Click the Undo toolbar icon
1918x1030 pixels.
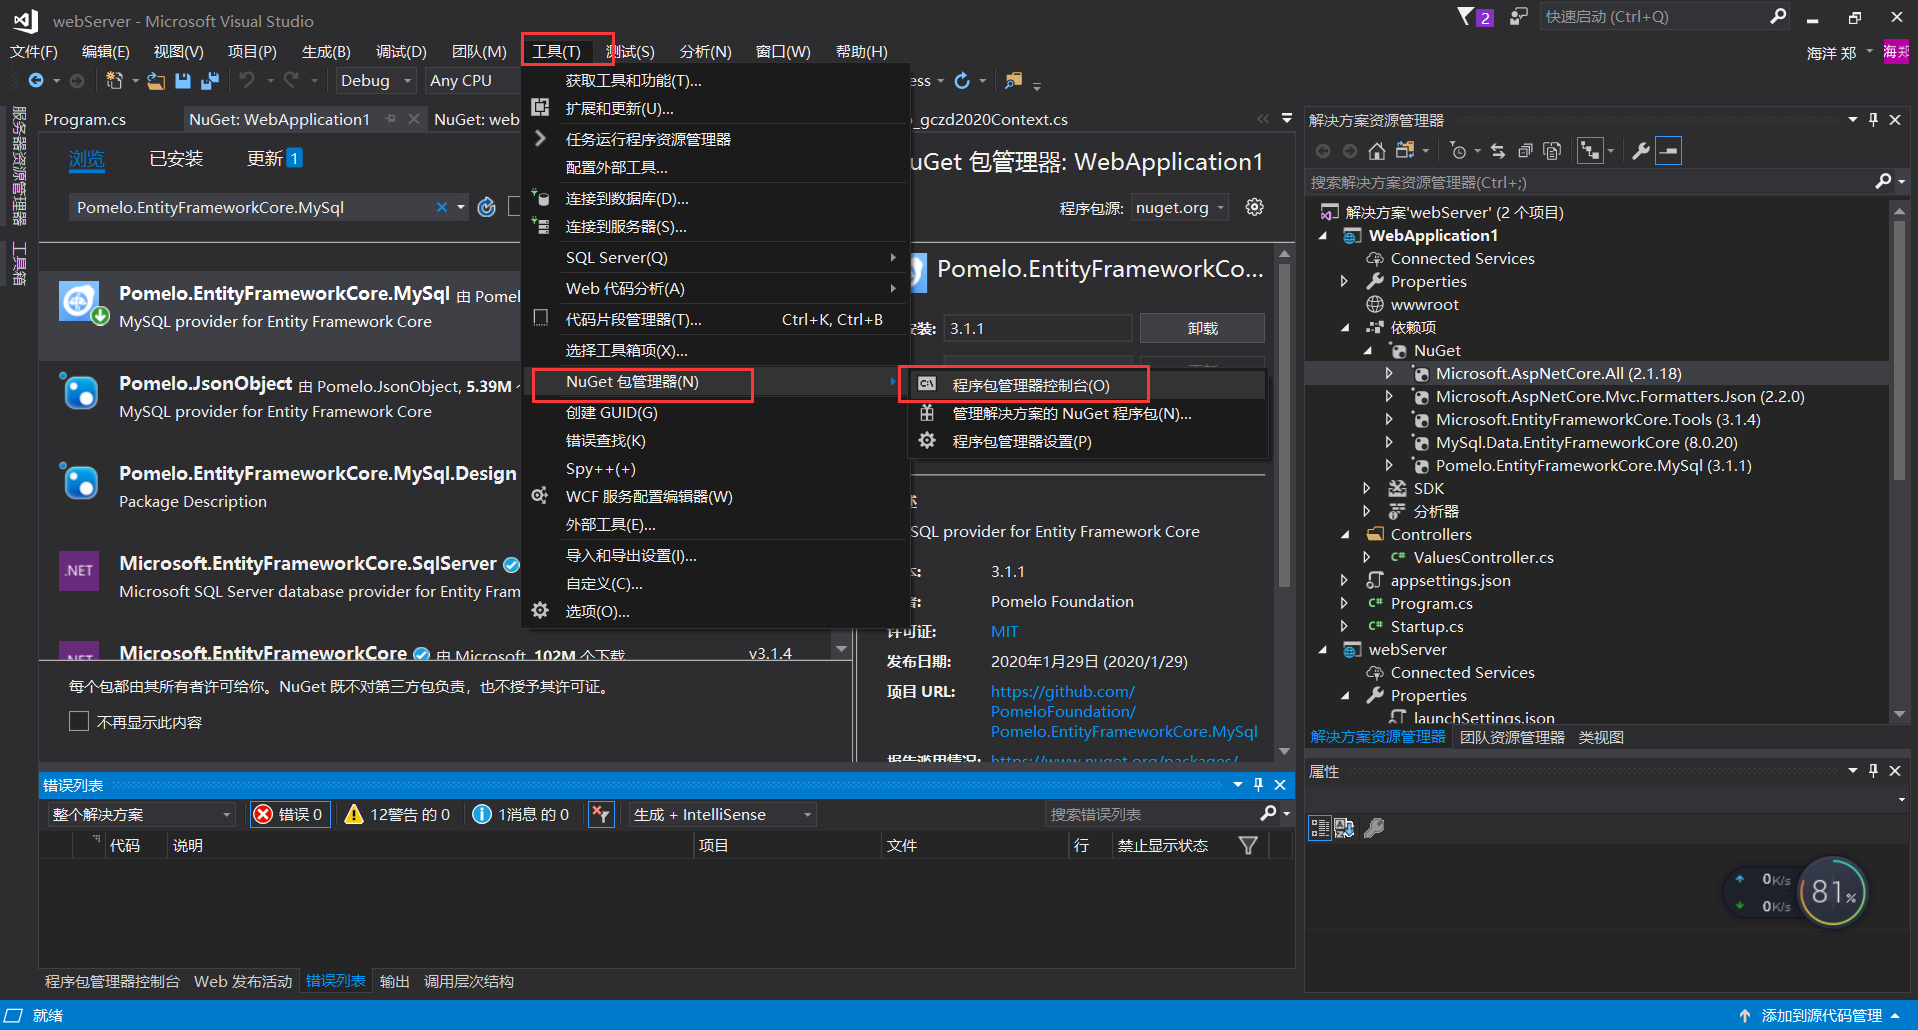point(247,80)
